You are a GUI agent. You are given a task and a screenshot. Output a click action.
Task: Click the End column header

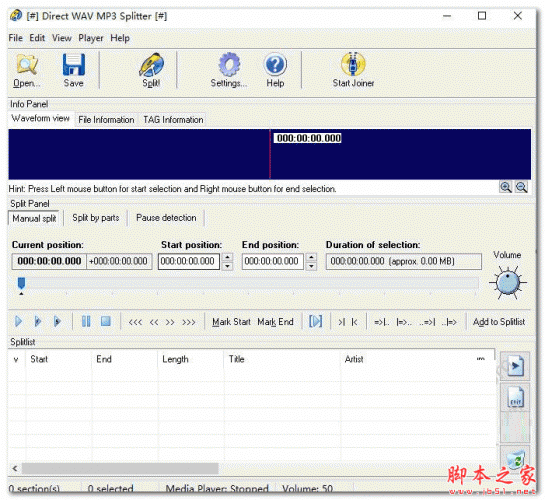tap(125, 359)
